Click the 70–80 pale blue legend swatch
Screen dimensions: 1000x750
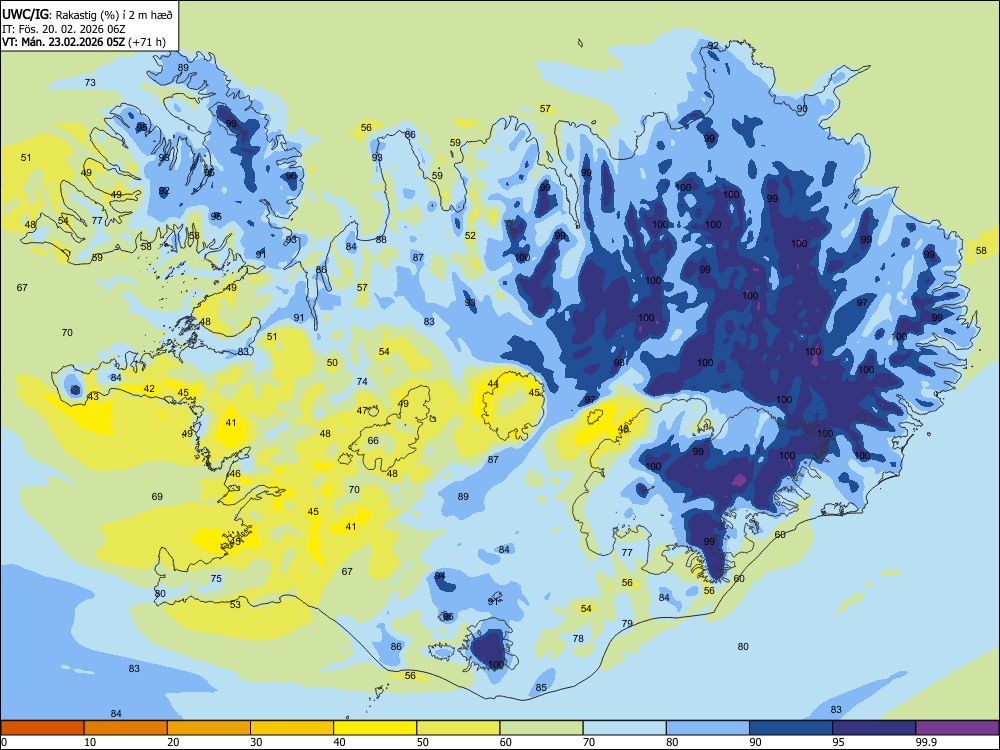click(x=624, y=728)
